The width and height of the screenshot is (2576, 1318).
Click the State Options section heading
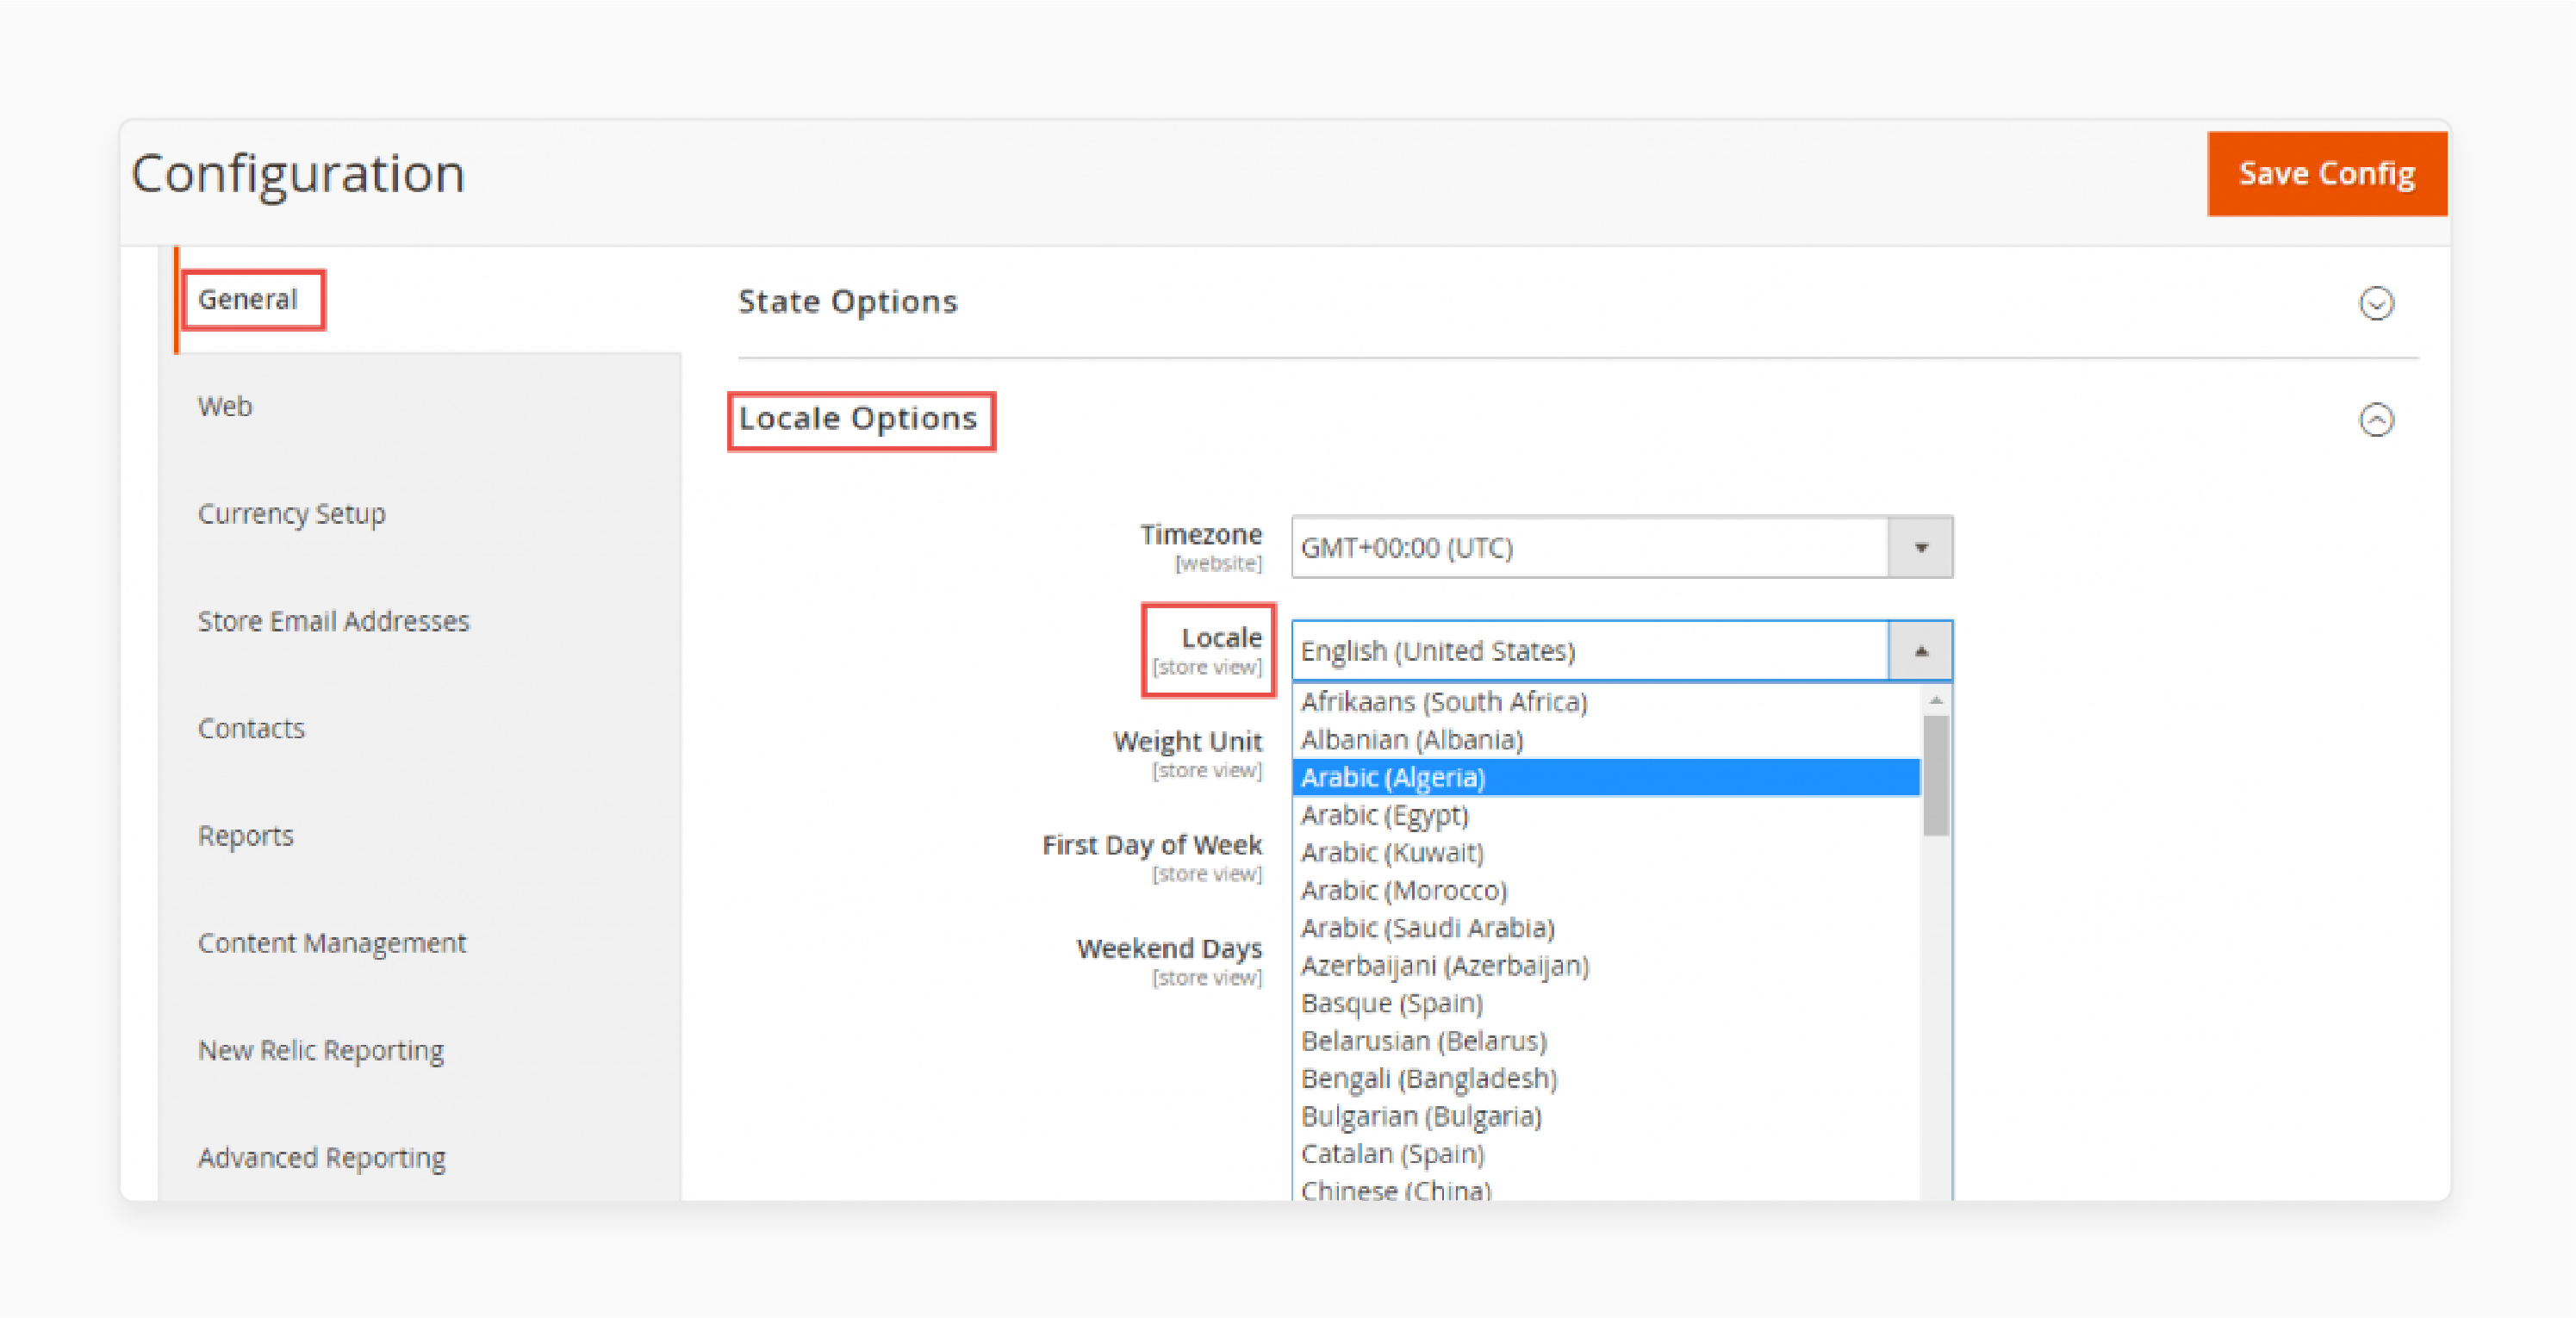pyautogui.click(x=848, y=302)
